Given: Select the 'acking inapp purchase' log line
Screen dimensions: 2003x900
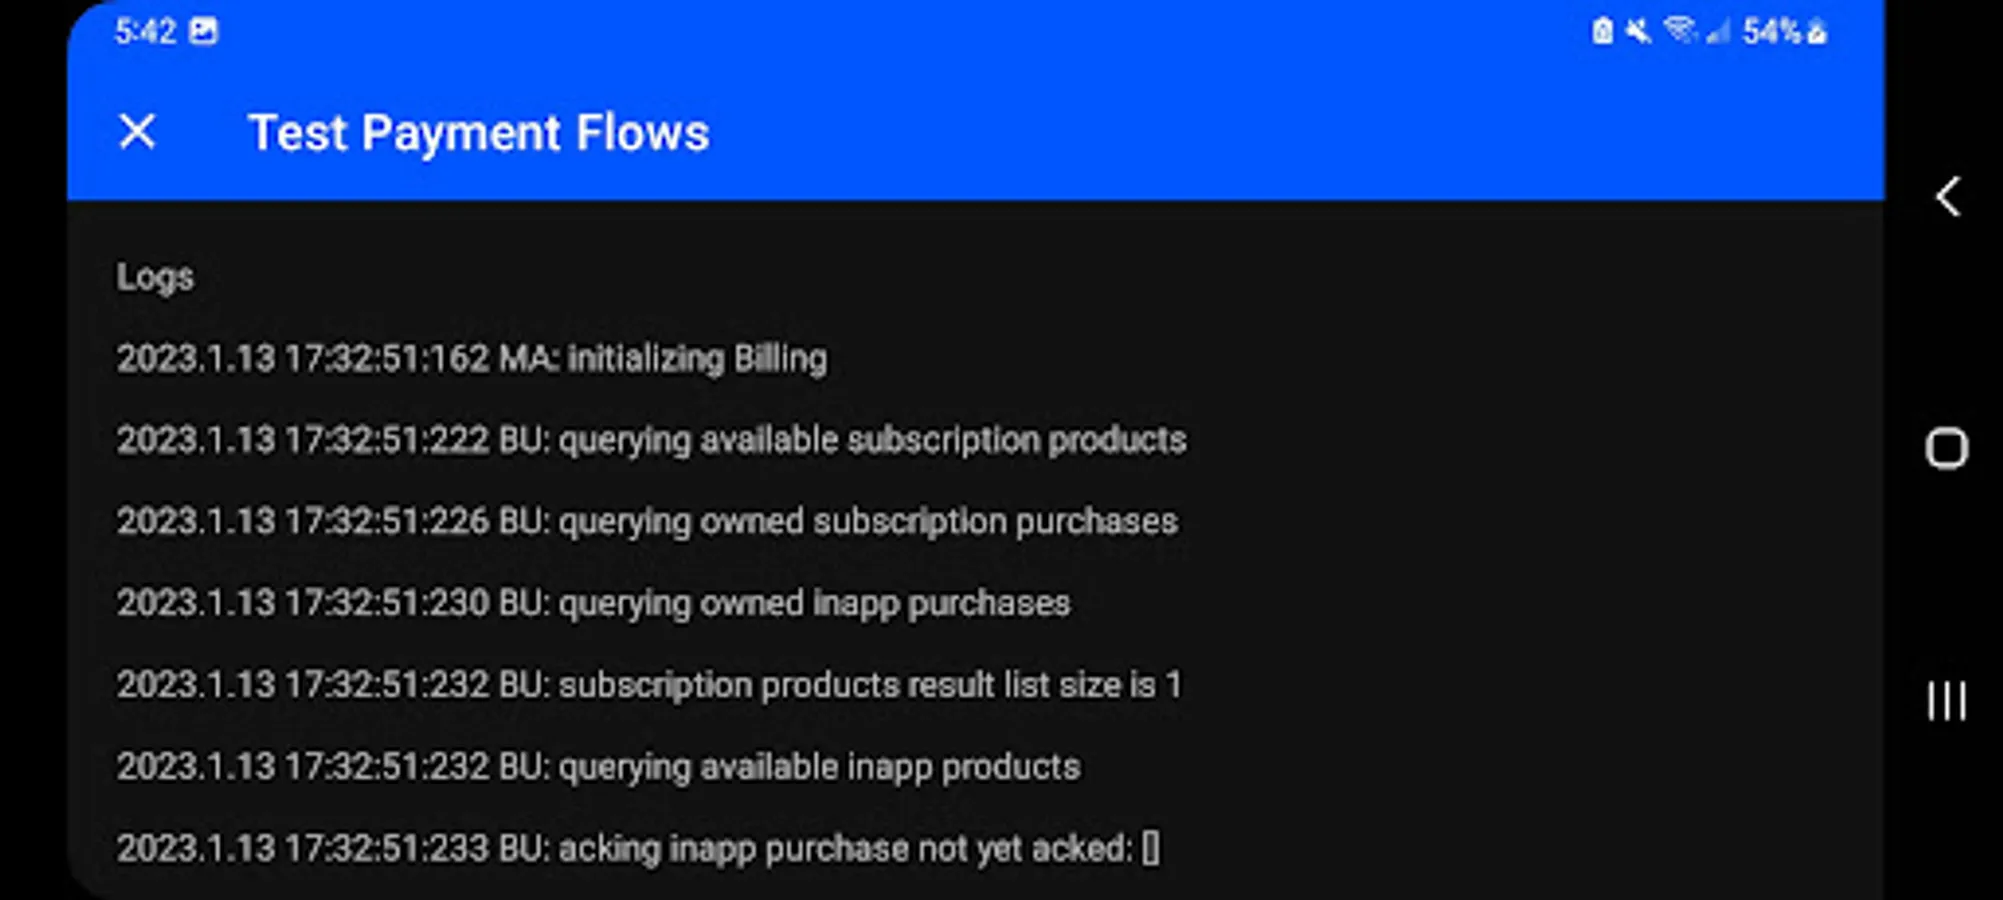Looking at the screenshot, I should pos(638,848).
